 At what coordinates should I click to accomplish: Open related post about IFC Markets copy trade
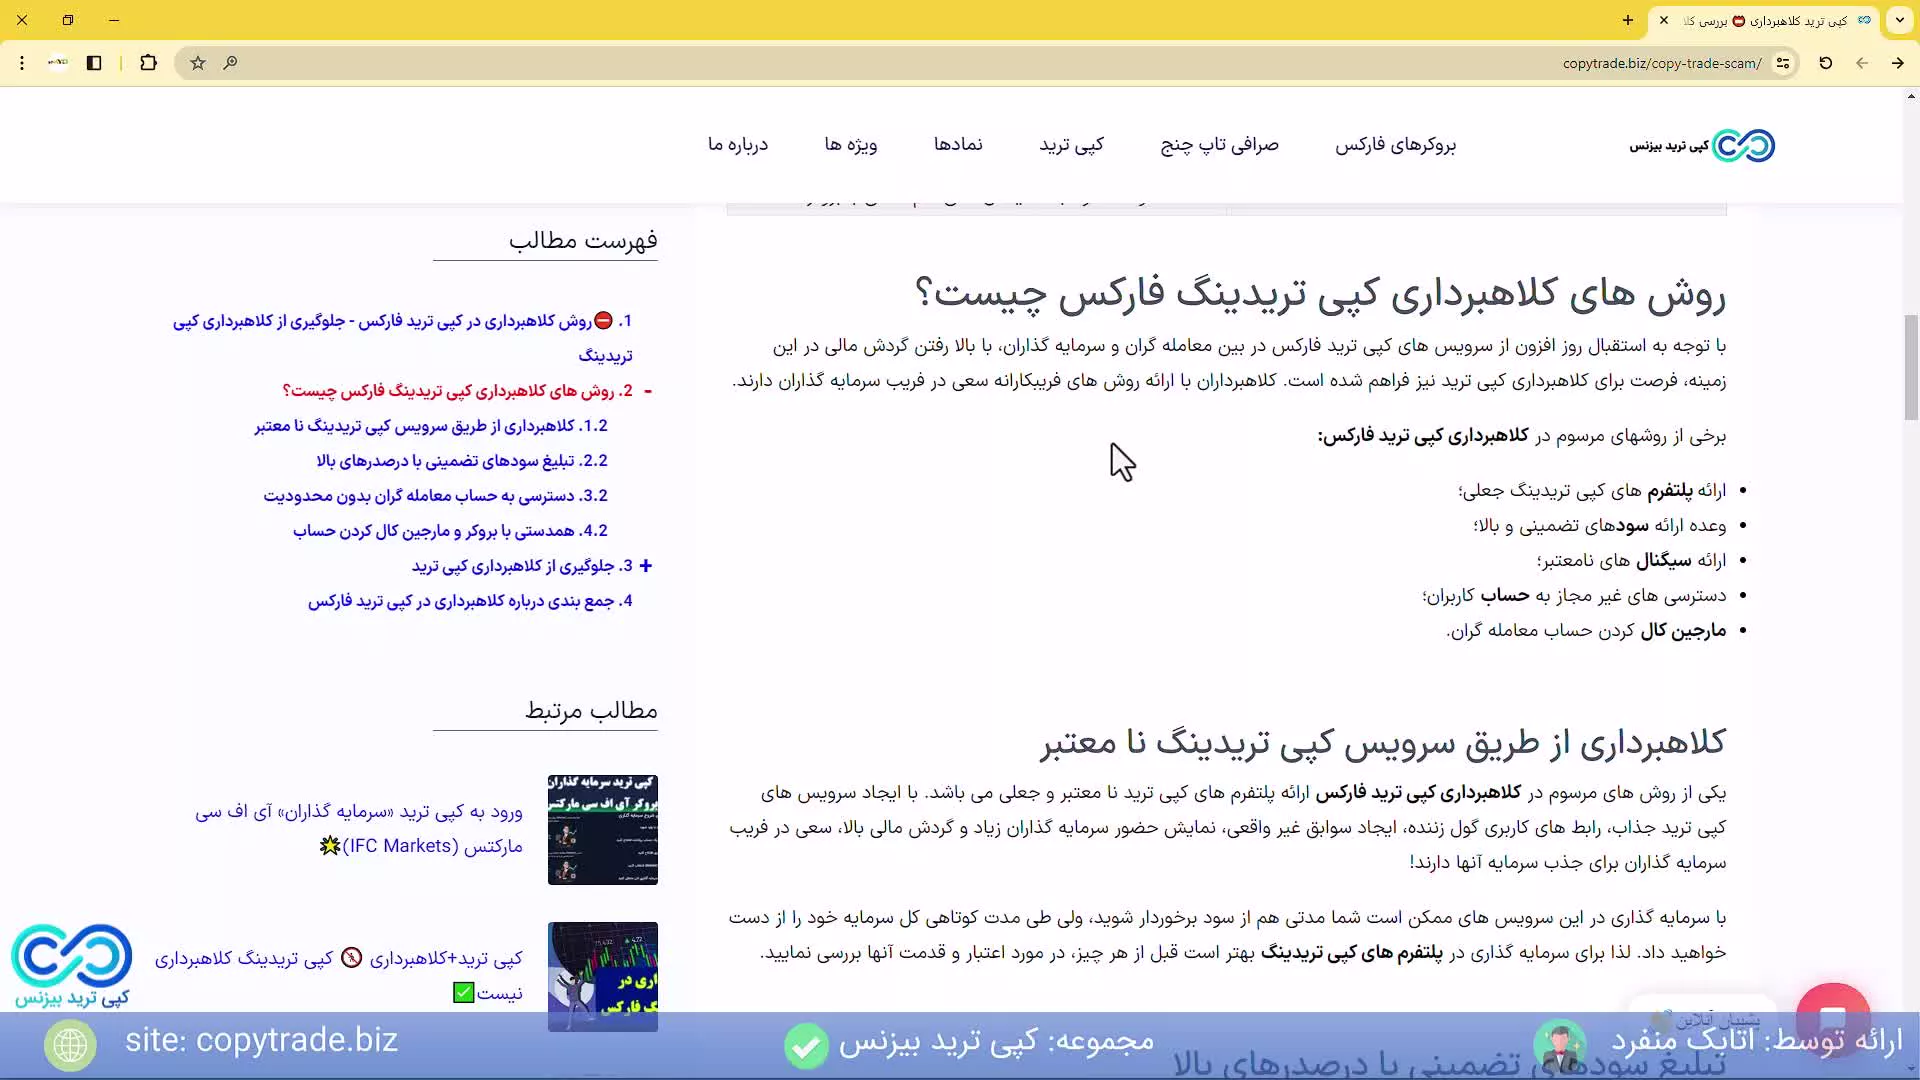[359, 829]
